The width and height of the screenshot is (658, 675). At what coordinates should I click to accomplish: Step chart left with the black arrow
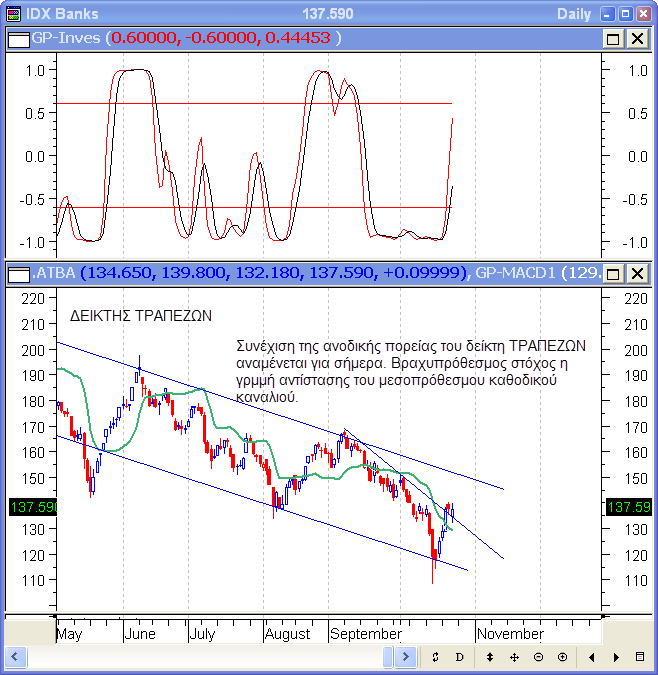592,657
